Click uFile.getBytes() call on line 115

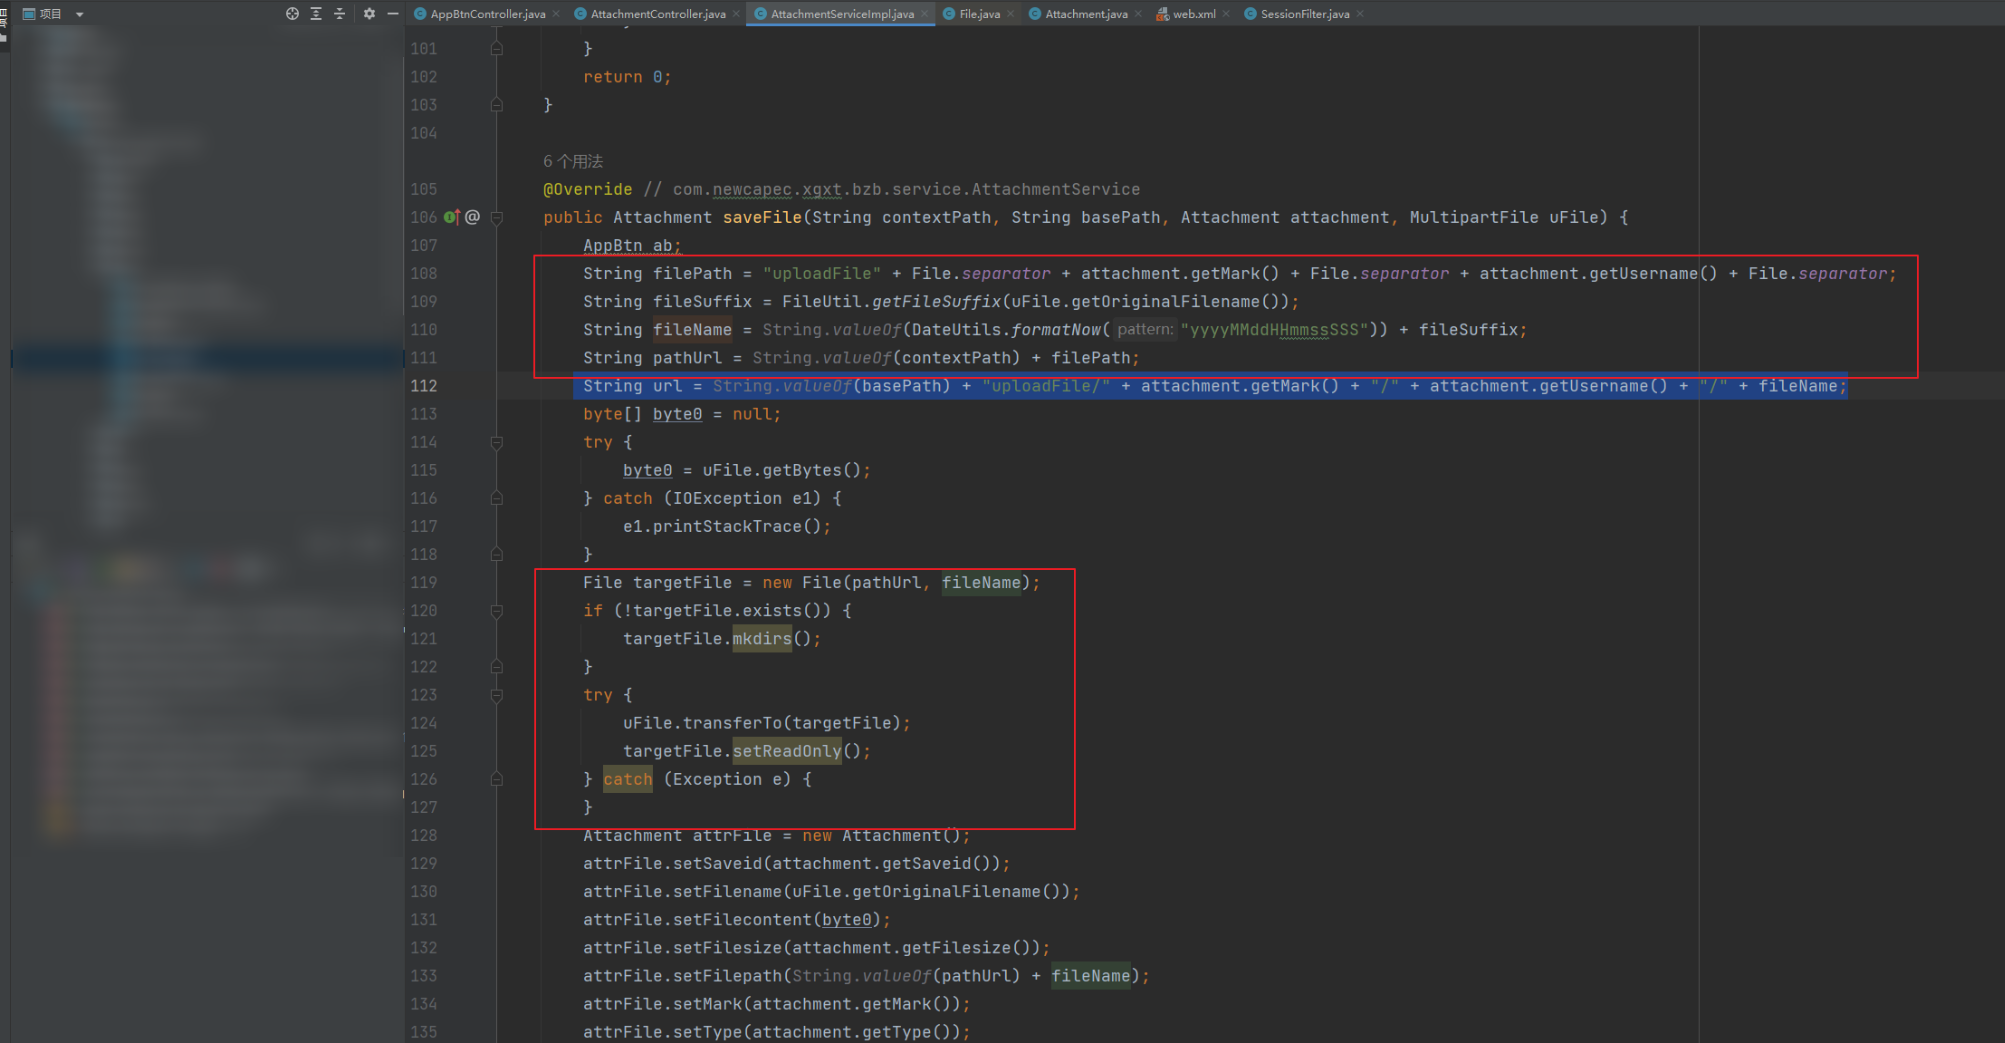click(782, 470)
